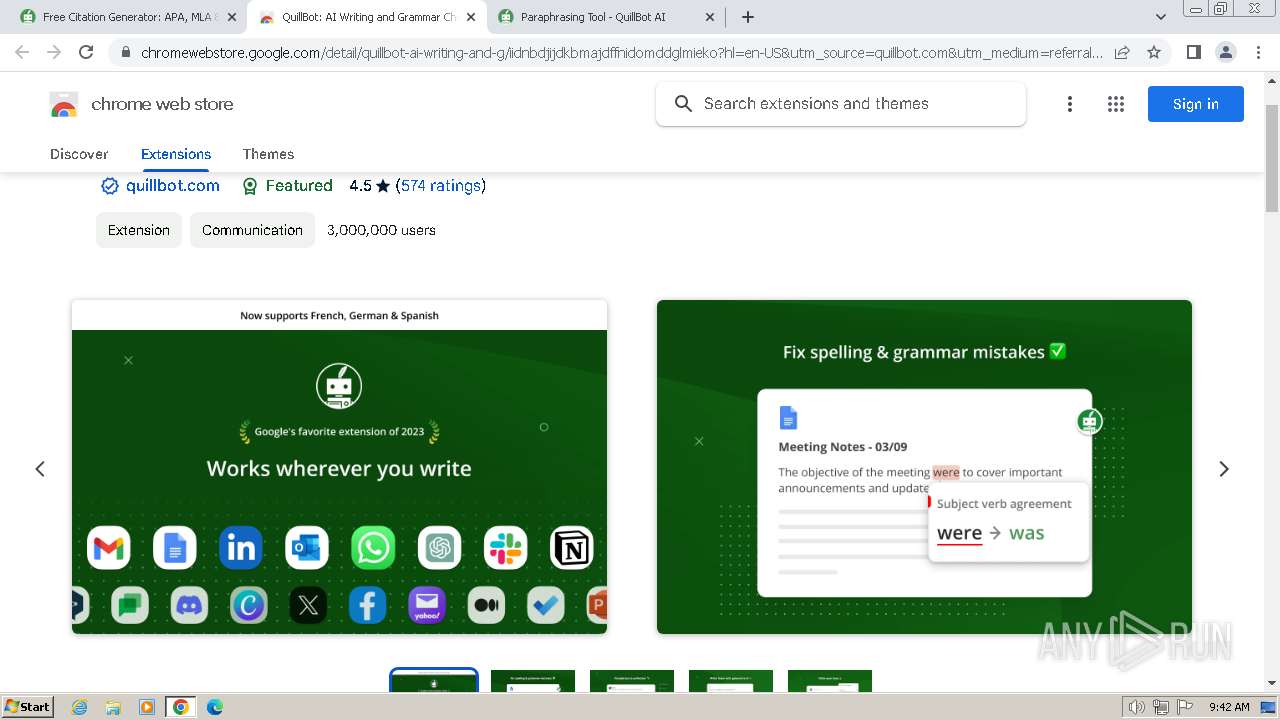Viewport: 1280px width, 720px height.
Task: Select the fourth screenshot thumbnail
Action: point(731,681)
